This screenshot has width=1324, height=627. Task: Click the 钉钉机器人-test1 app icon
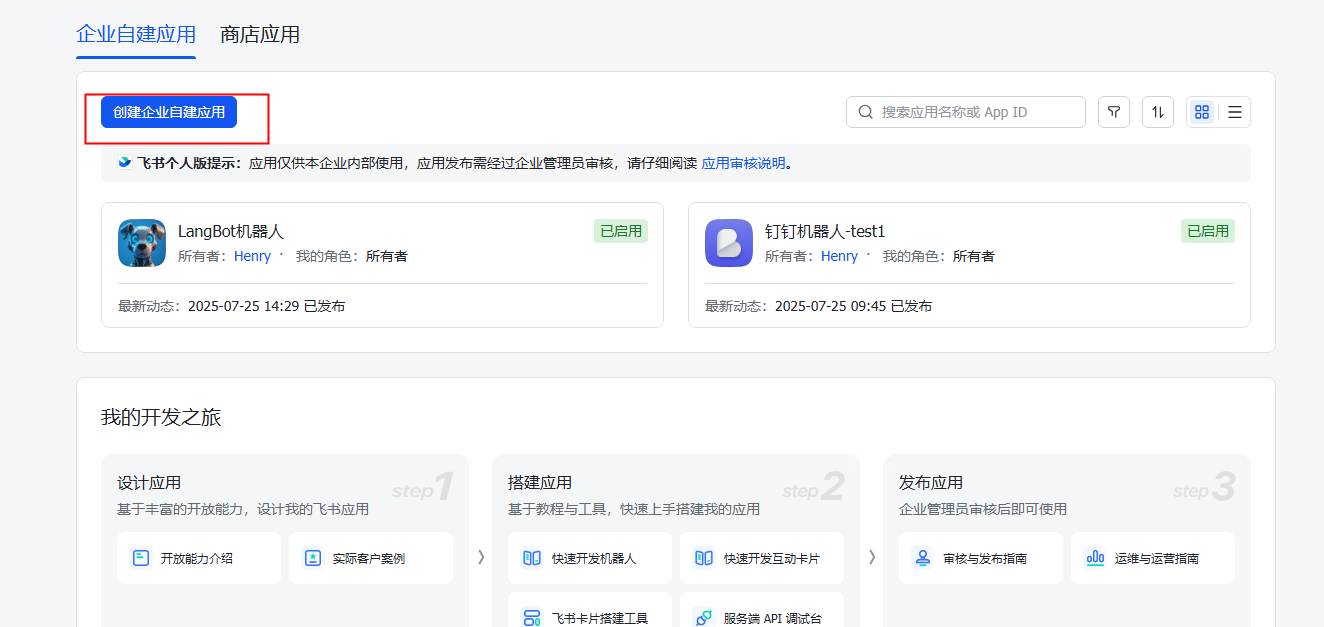[x=729, y=243]
